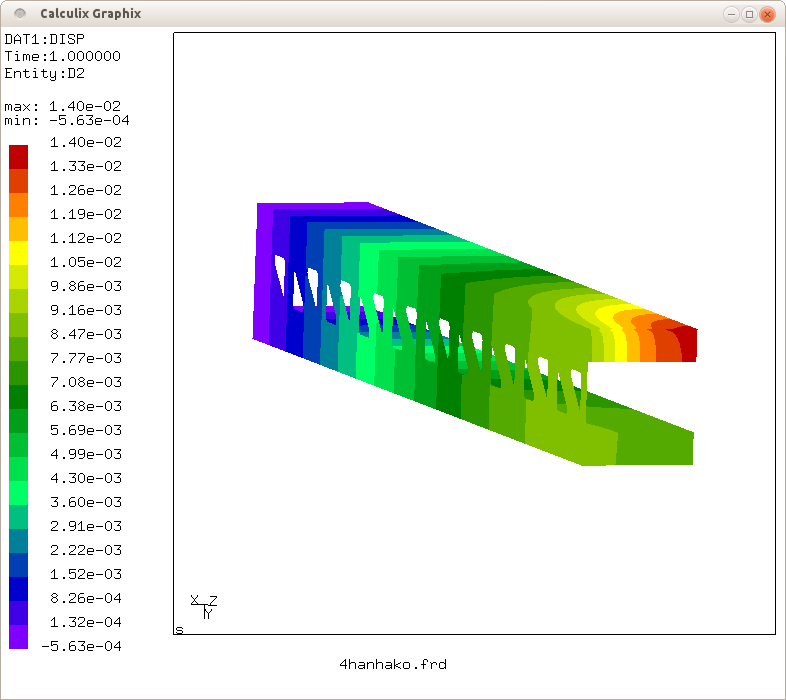This screenshot has width=786, height=700.
Task: Click the 's' marker in the viewport corner
Action: click(x=179, y=630)
